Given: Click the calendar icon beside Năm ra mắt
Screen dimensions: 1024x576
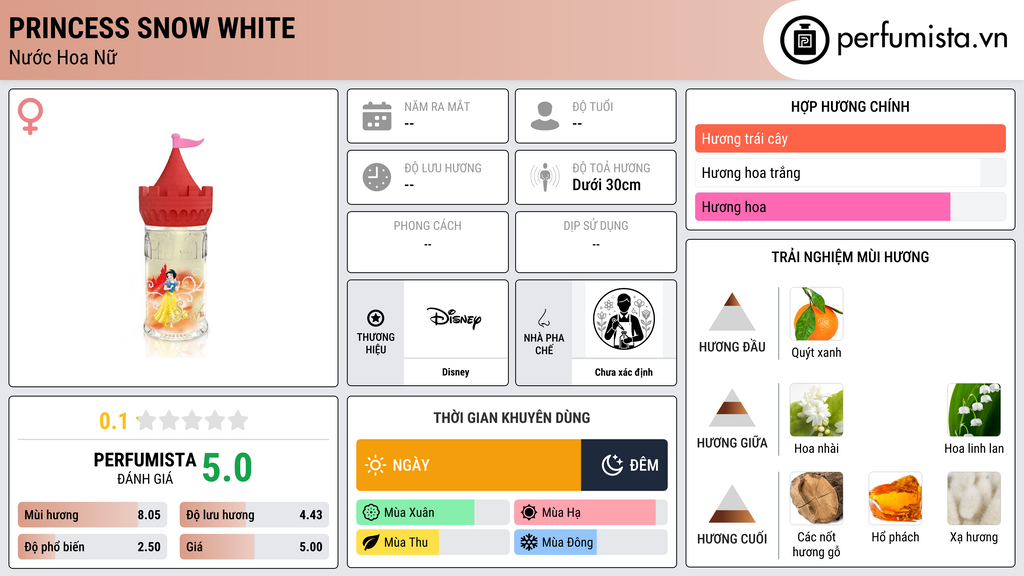Looking at the screenshot, I should (377, 116).
